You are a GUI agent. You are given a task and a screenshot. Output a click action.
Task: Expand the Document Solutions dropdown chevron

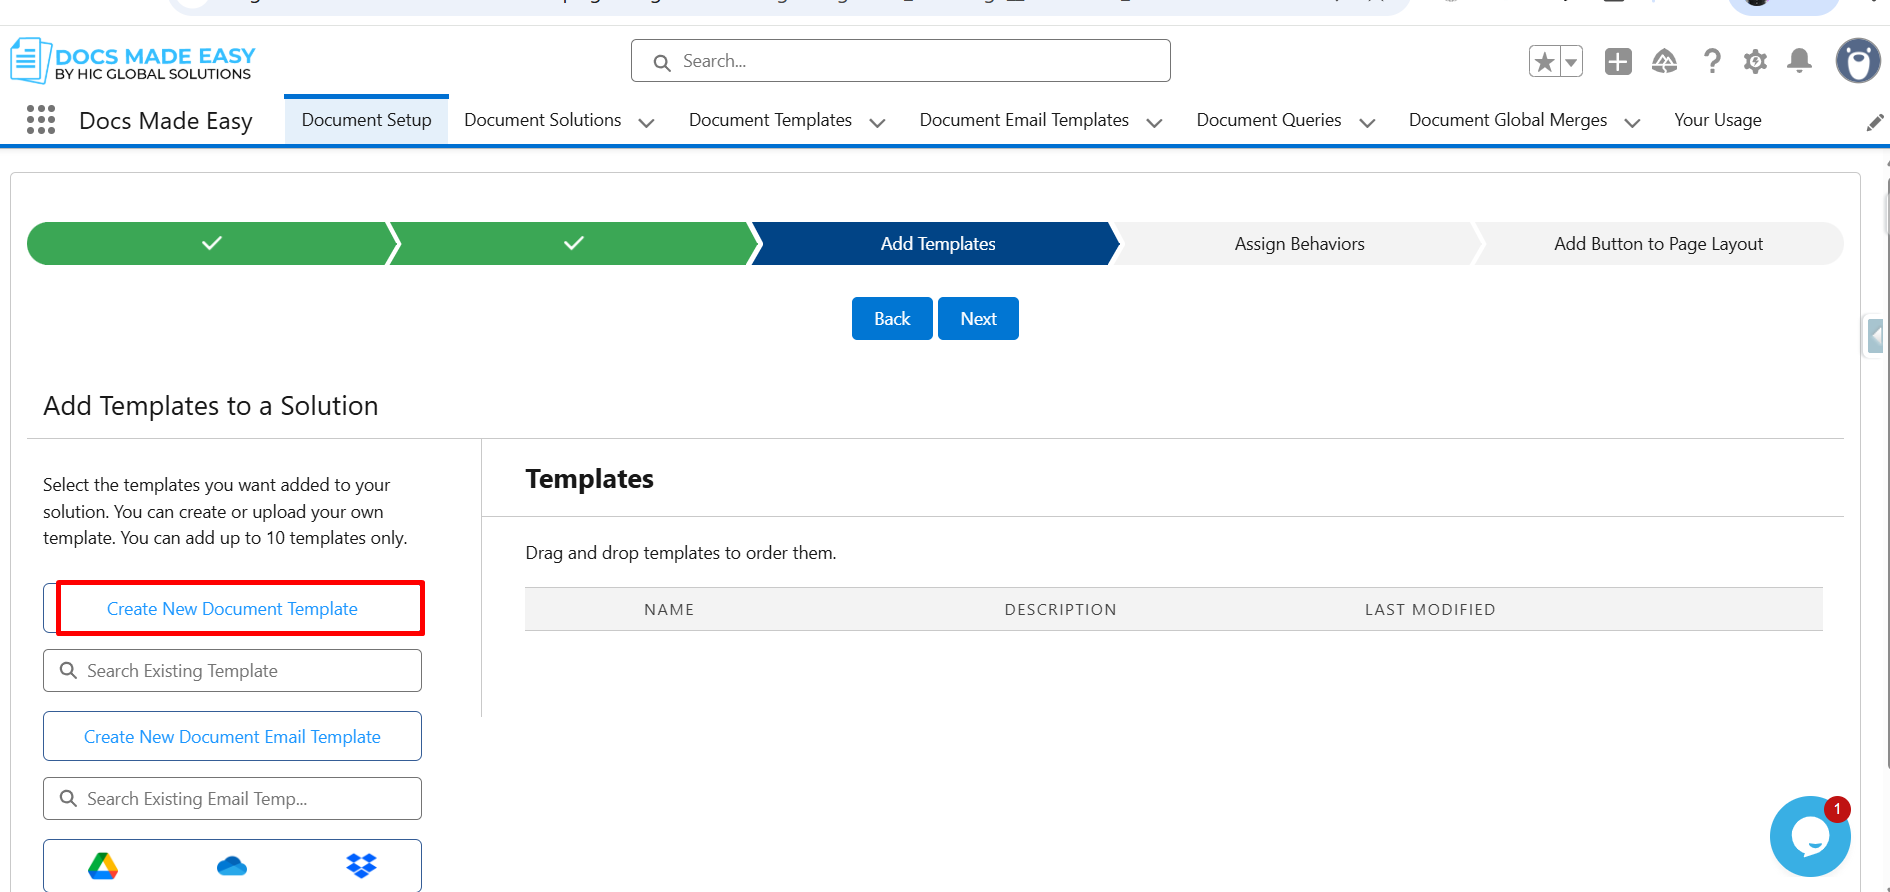coord(646,123)
